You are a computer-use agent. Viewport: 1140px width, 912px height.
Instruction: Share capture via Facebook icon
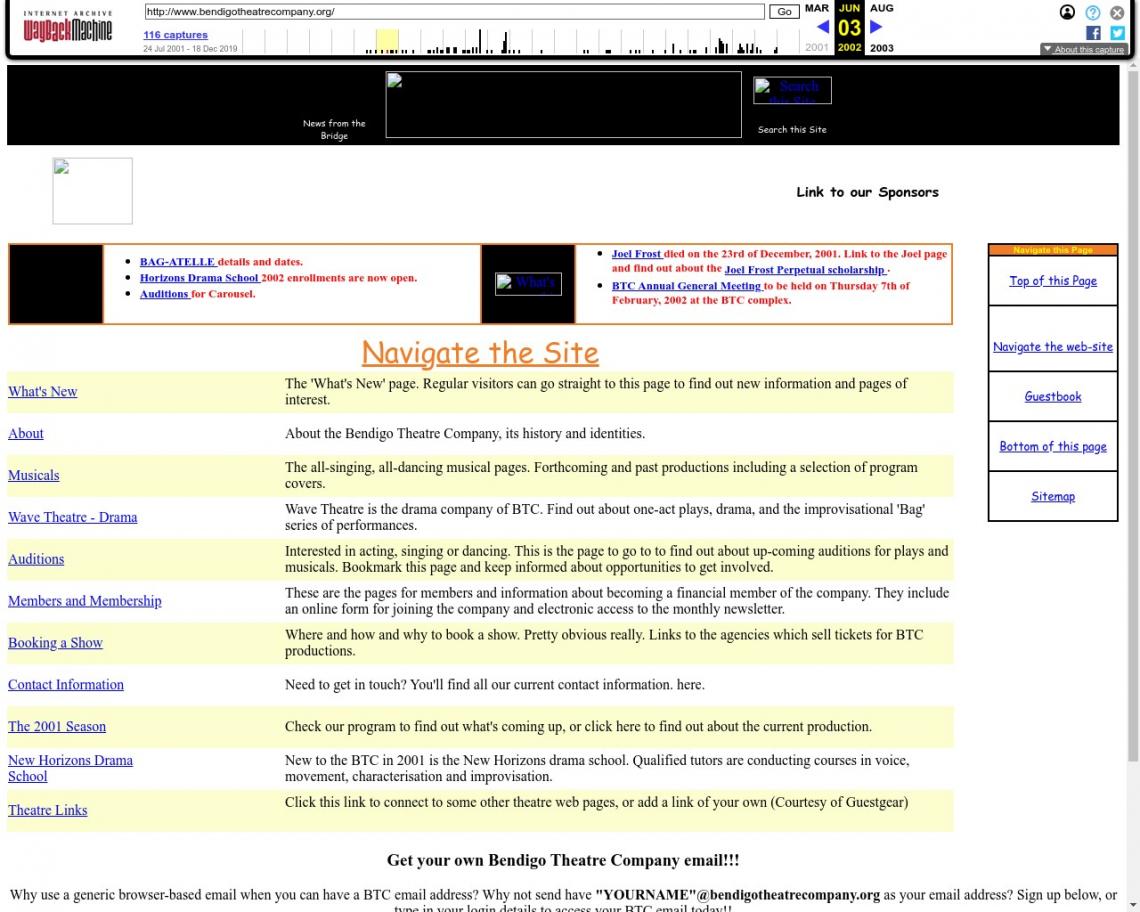(1093, 33)
